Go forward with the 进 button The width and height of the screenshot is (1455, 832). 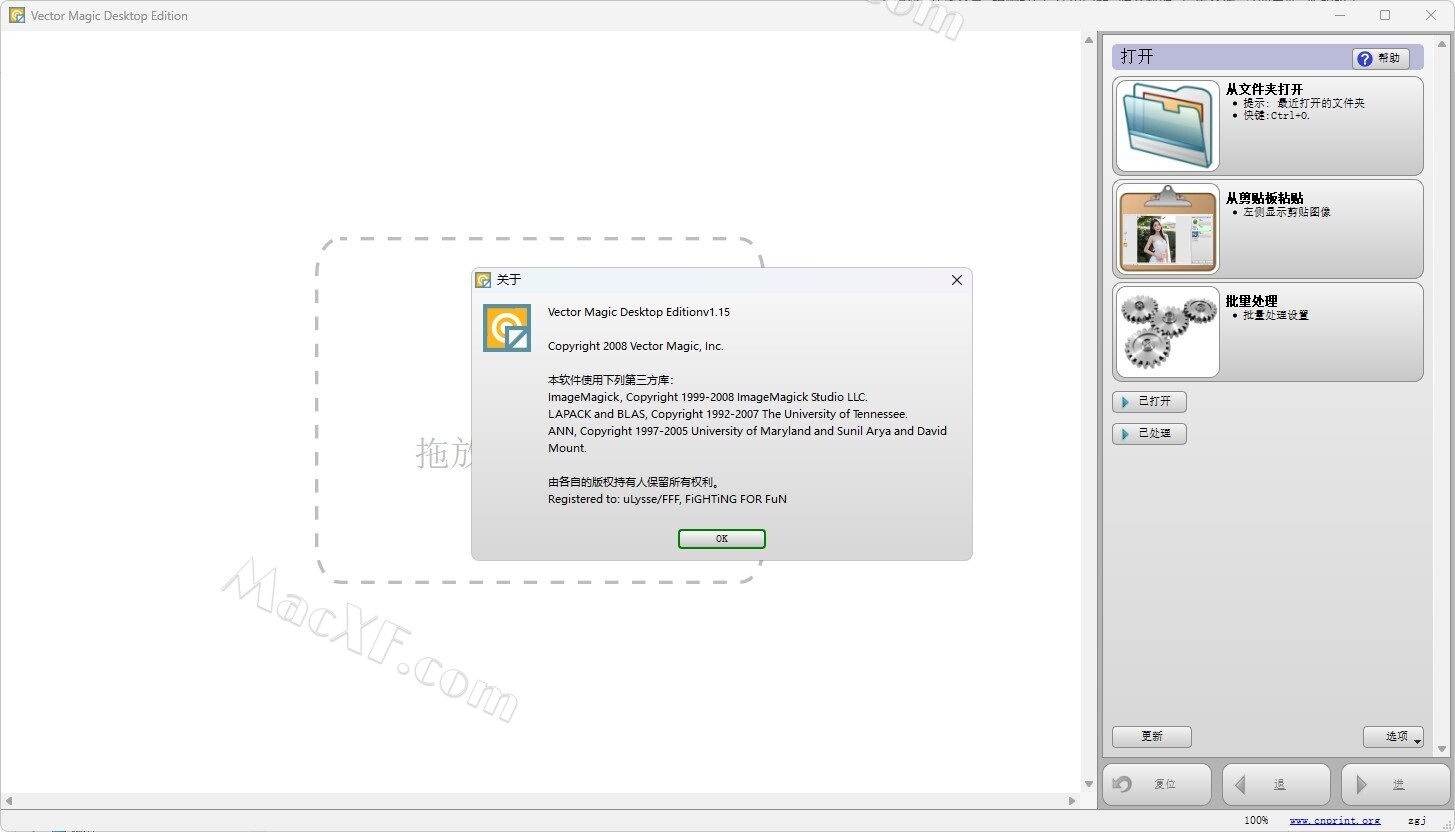[x=1395, y=785]
